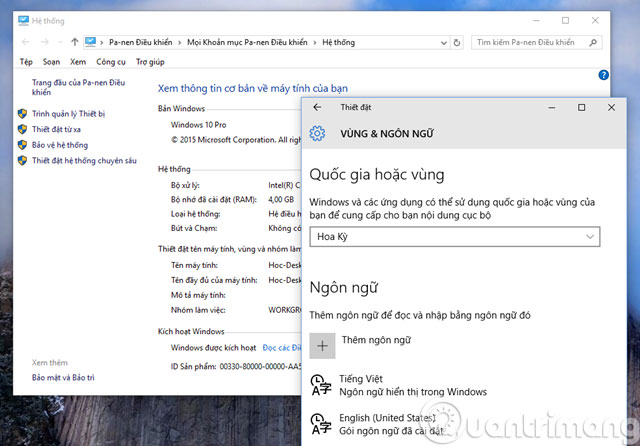640x446 pixels.
Task: Expand the address bar history dropdown
Action: pos(444,43)
